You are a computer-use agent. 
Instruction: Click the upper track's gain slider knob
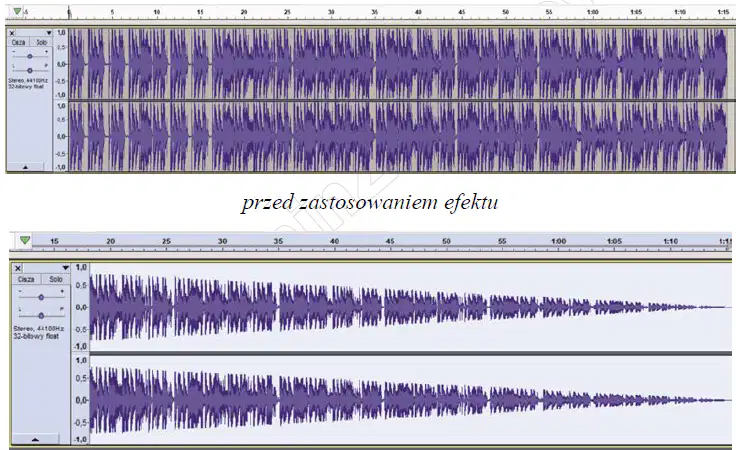pos(30,56)
